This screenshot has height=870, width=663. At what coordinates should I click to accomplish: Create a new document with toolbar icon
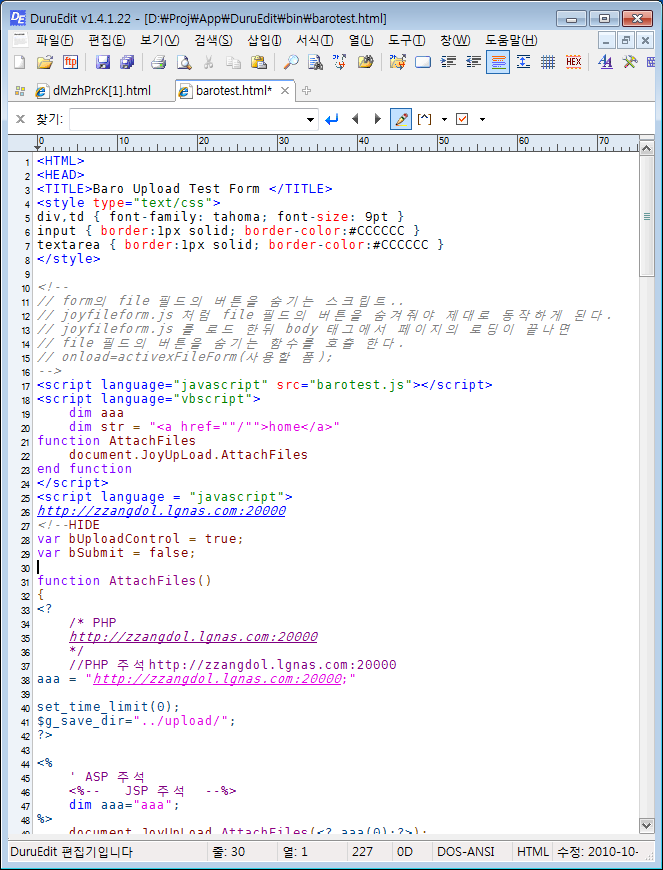pos(20,62)
